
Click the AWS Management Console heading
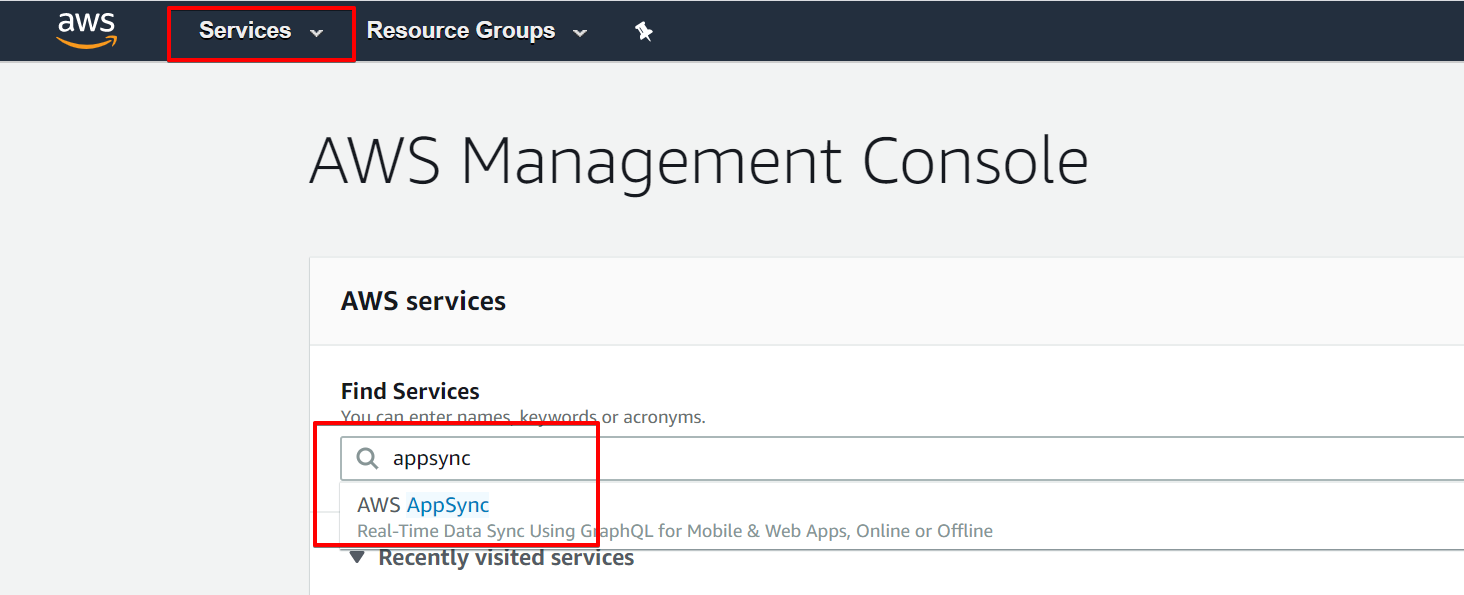(x=698, y=161)
